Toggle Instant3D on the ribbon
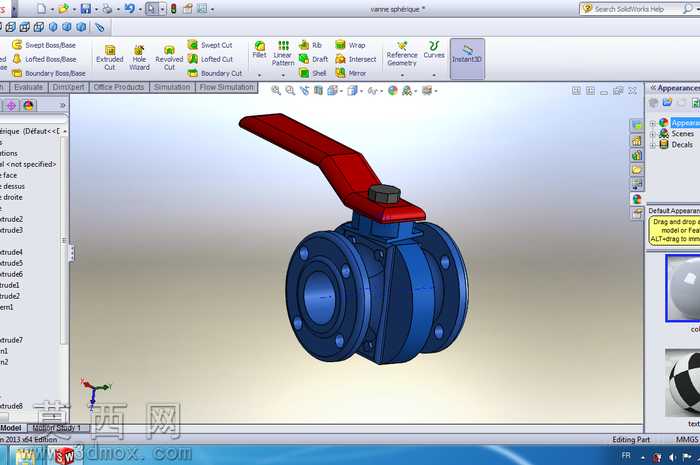The image size is (700, 465). pyautogui.click(x=467, y=58)
